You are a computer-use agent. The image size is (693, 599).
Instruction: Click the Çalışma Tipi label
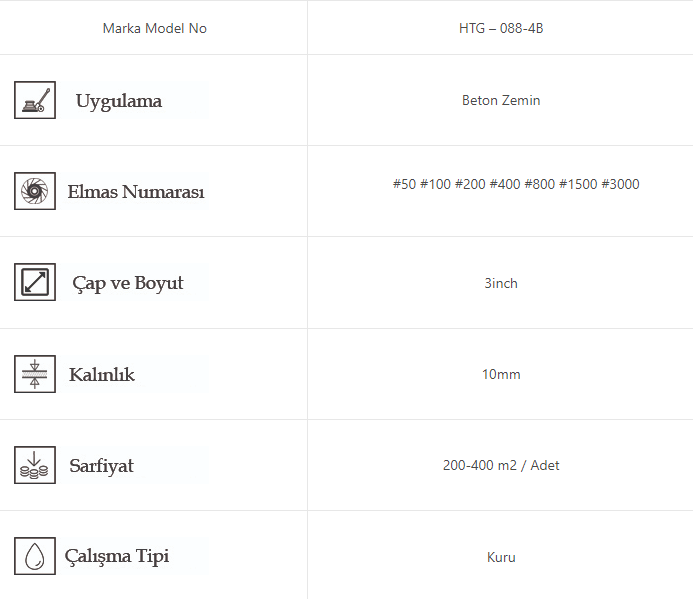116,557
